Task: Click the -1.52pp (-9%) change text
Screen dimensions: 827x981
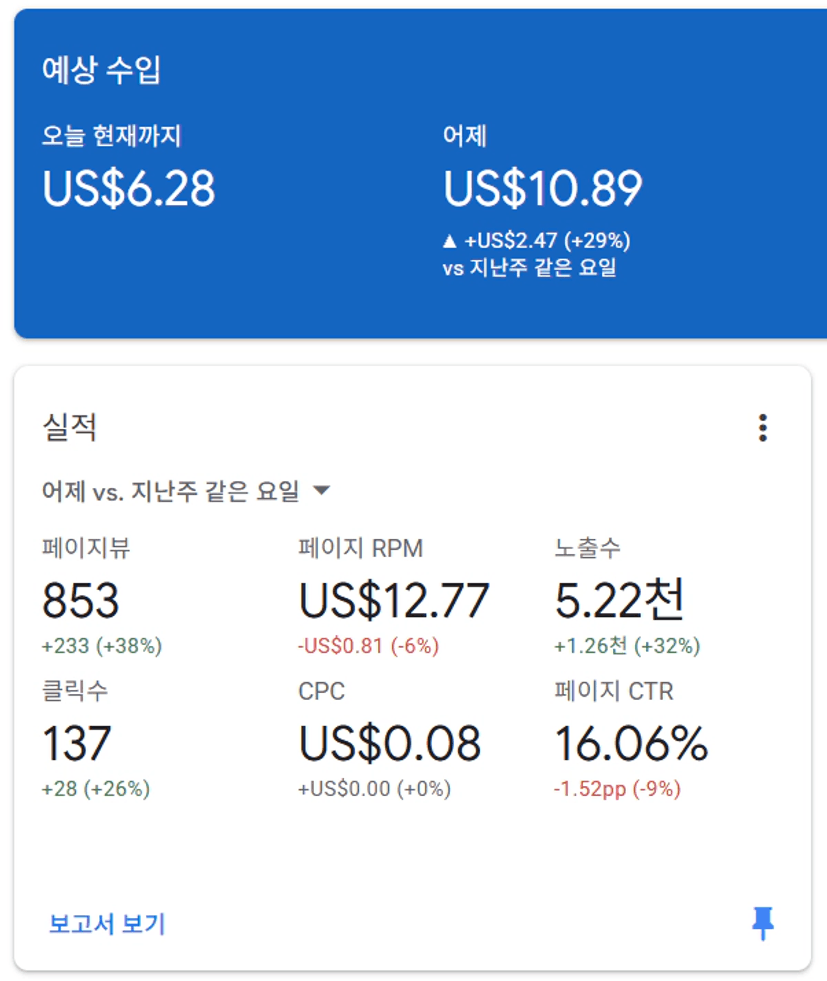Action: [x=617, y=788]
